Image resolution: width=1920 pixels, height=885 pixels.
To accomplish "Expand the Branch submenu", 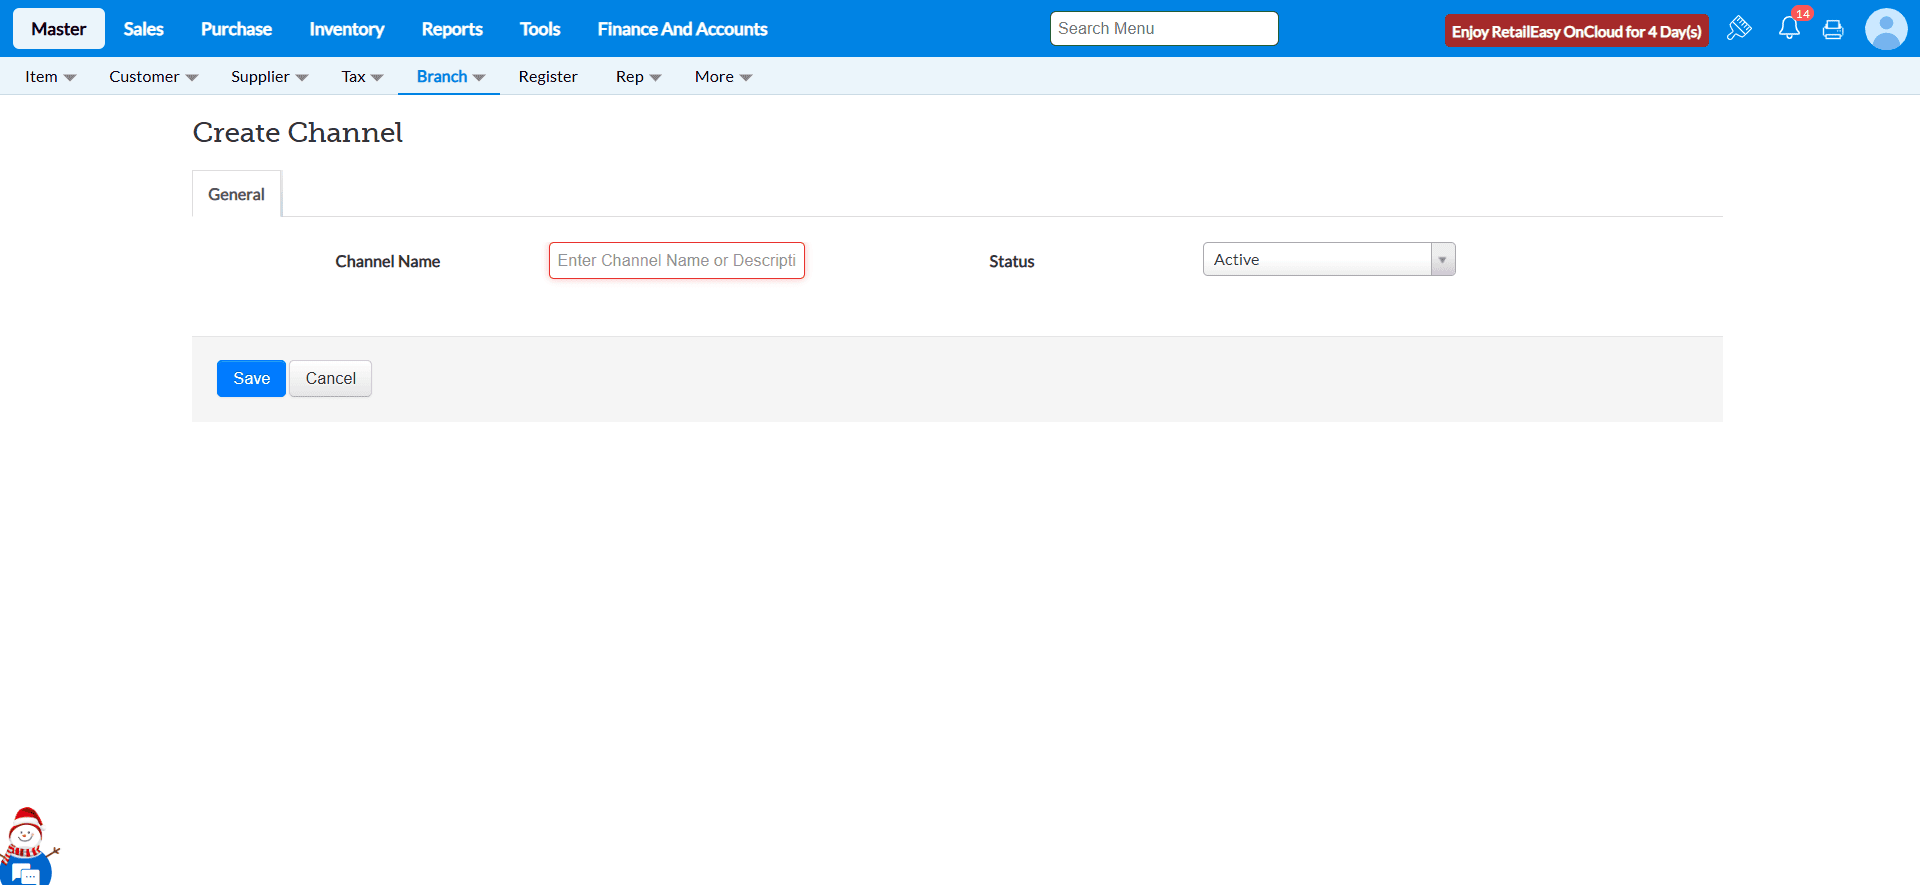I will [450, 77].
